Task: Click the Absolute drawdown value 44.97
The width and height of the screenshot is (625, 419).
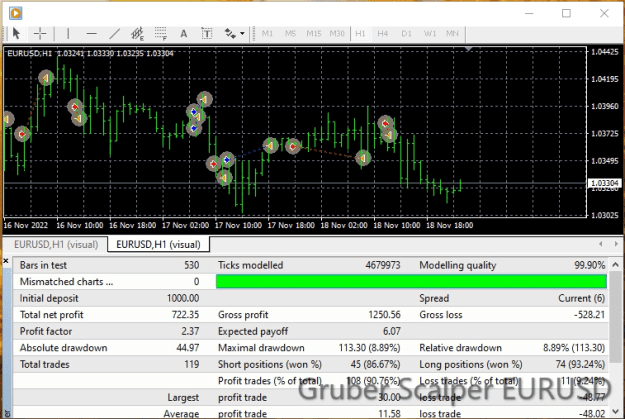Action: coord(188,348)
